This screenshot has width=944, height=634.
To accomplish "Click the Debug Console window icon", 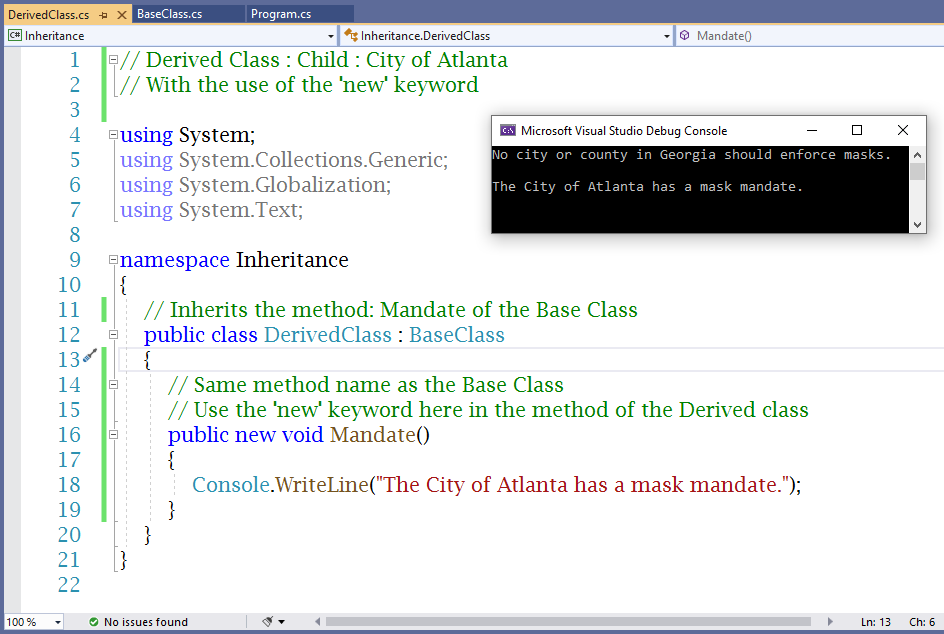I will click(508, 130).
